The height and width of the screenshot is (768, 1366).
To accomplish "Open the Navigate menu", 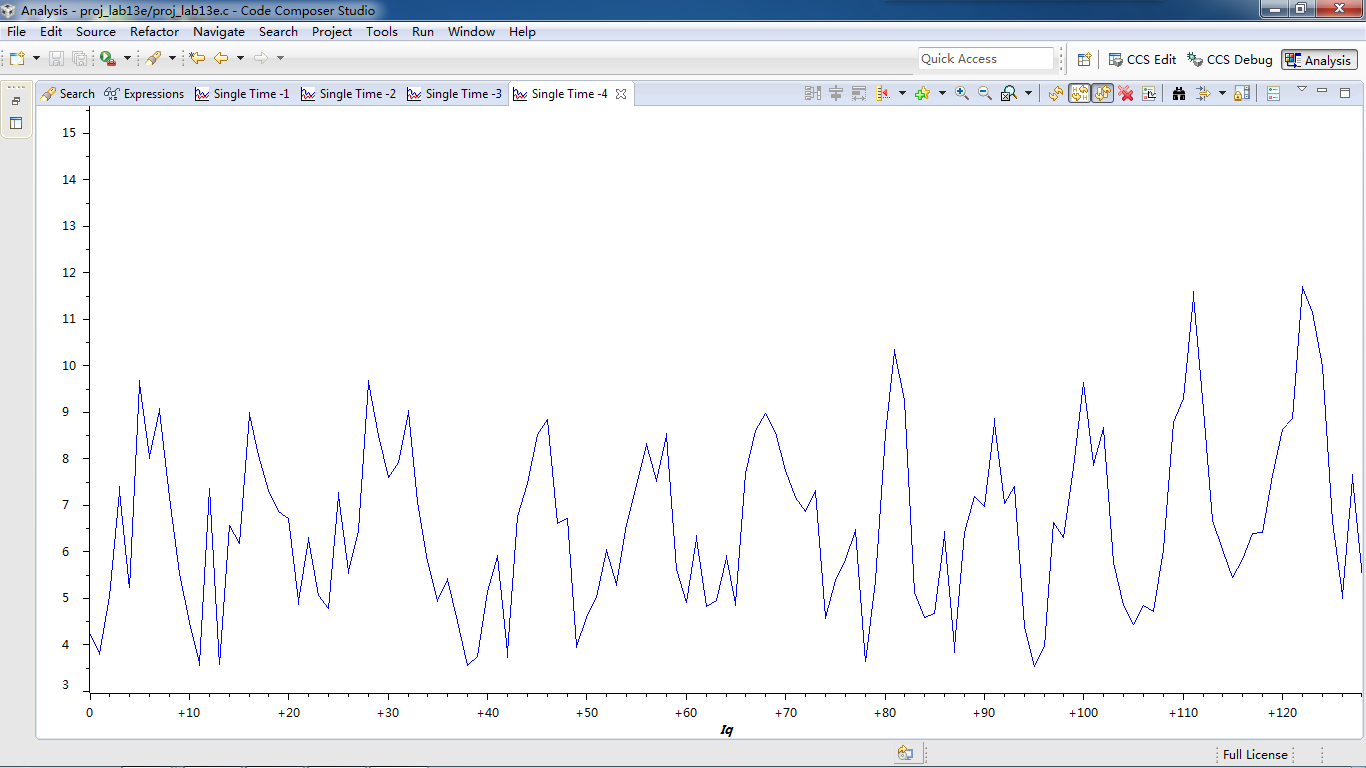I will [219, 31].
